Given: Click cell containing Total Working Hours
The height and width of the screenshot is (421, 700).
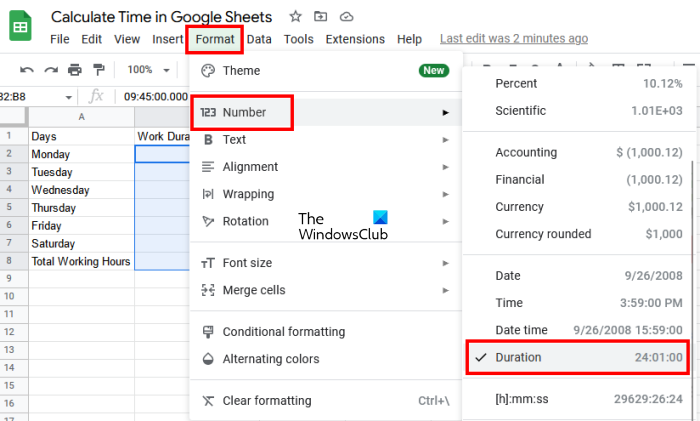Looking at the screenshot, I should (81, 261).
